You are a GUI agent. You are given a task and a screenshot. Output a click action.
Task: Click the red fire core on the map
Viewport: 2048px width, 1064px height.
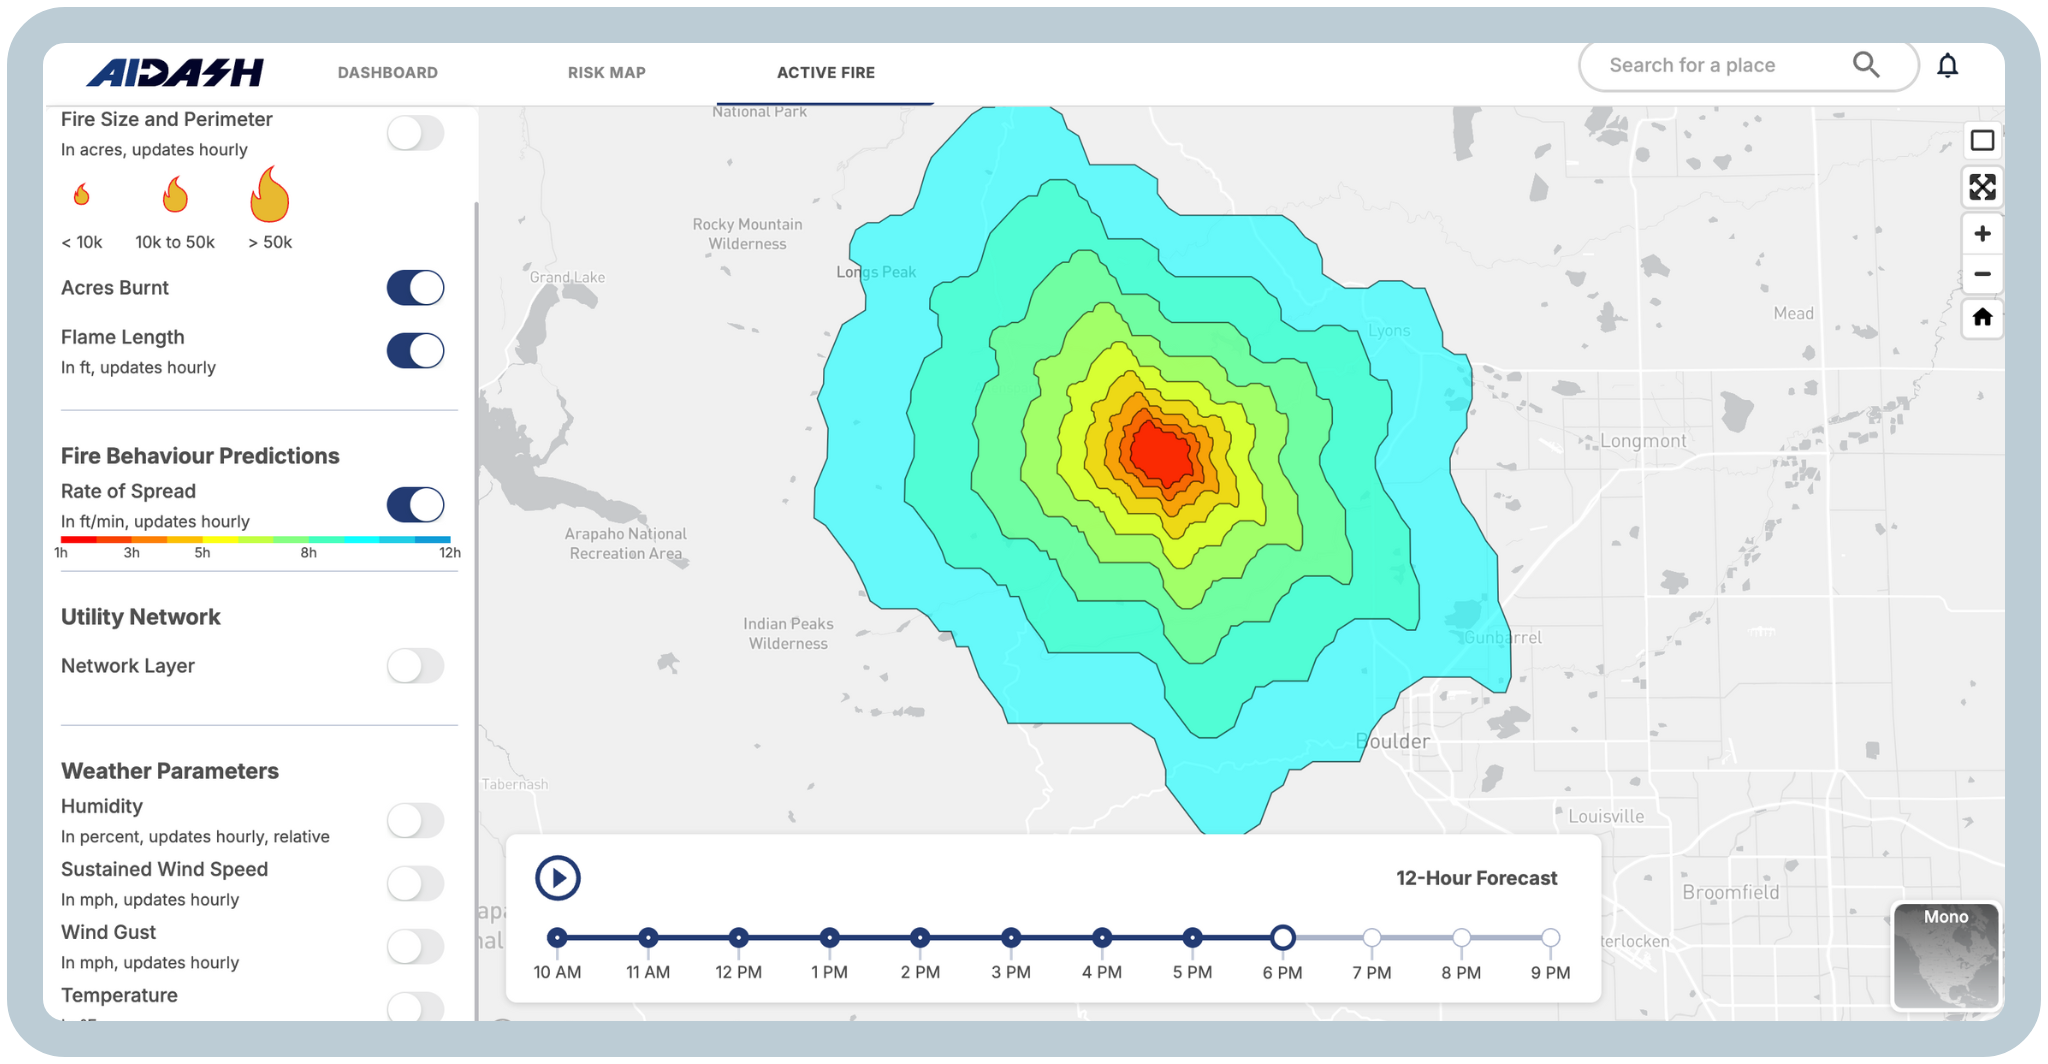[1161, 453]
